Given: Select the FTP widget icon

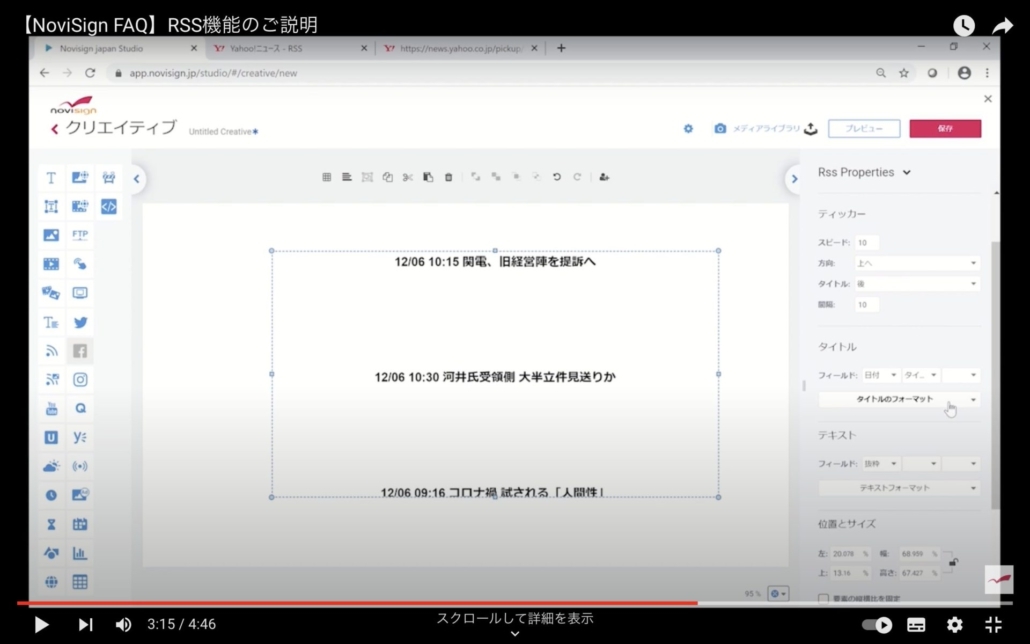Looking at the screenshot, I should pyautogui.click(x=80, y=235).
